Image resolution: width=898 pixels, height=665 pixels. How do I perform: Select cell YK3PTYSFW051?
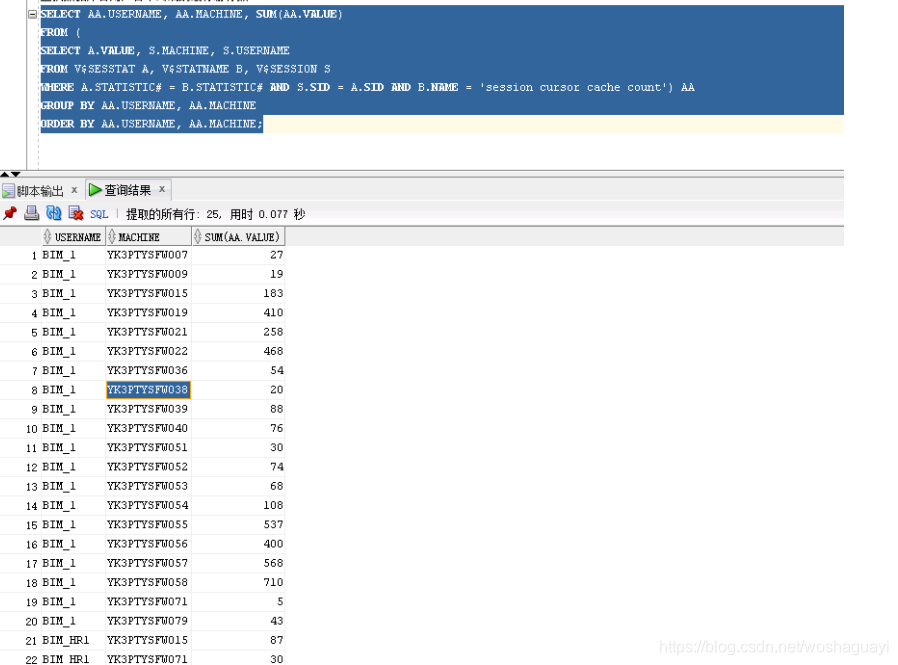coord(148,447)
